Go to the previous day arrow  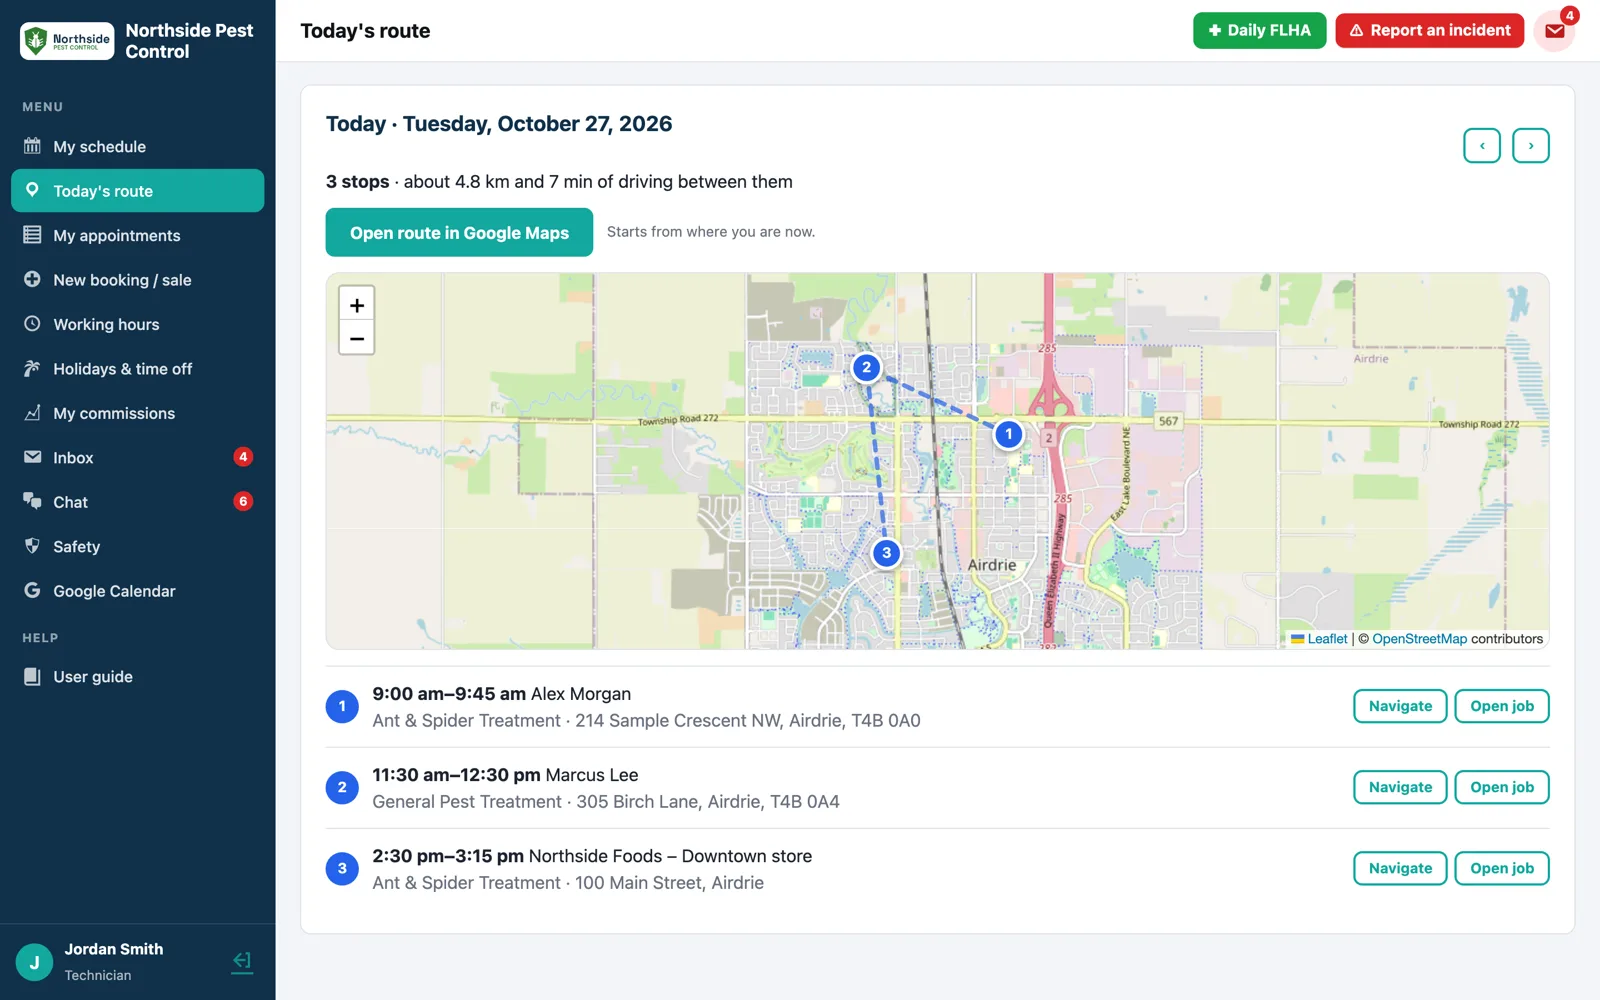coord(1482,146)
